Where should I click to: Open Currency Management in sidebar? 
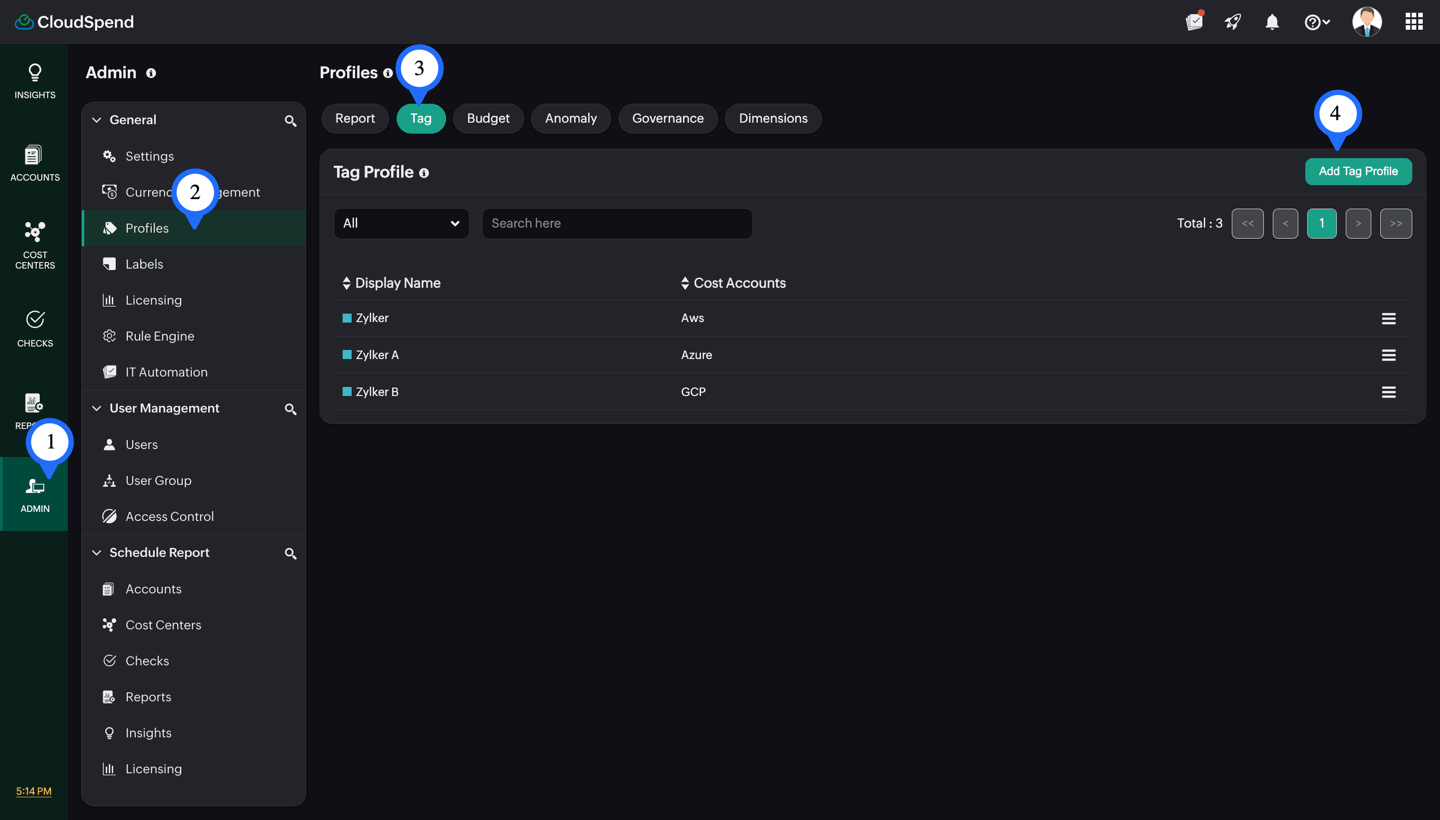[194, 192]
